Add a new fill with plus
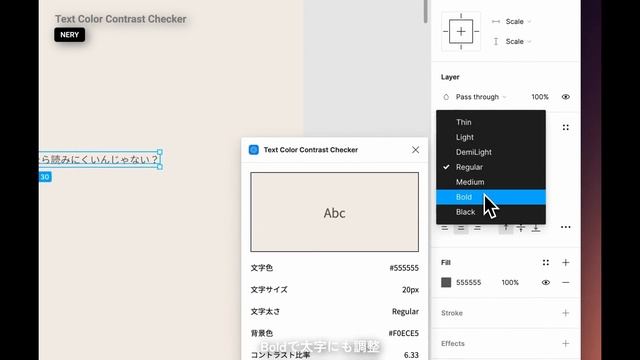 click(565, 262)
